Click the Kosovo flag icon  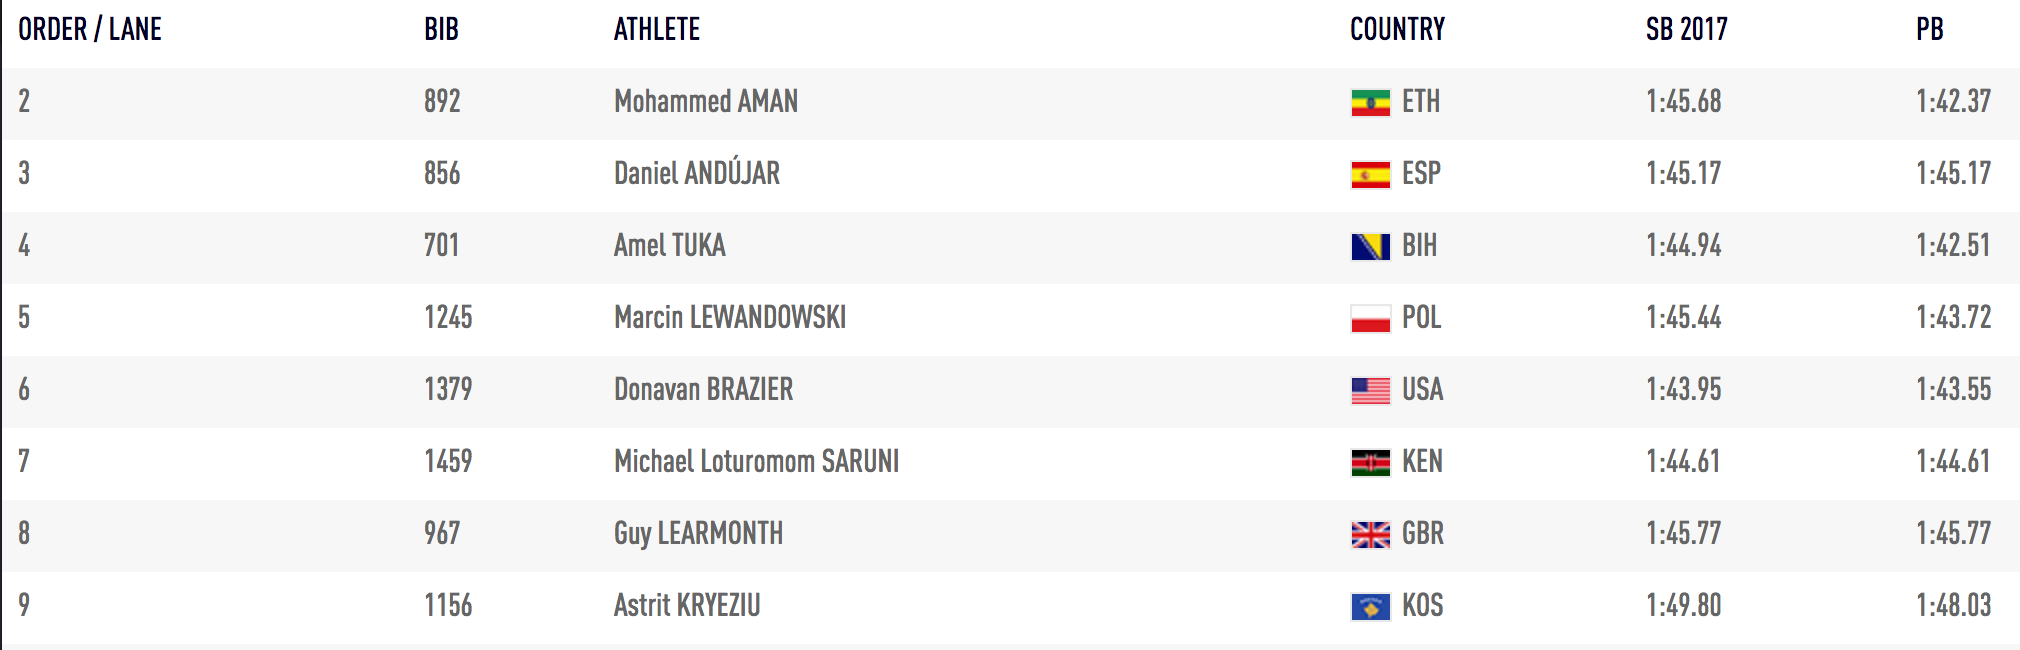(1370, 607)
